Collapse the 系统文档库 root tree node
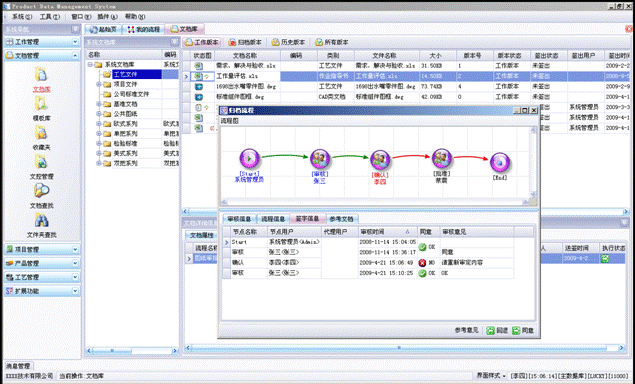The height and width of the screenshot is (384, 635). tap(90, 65)
